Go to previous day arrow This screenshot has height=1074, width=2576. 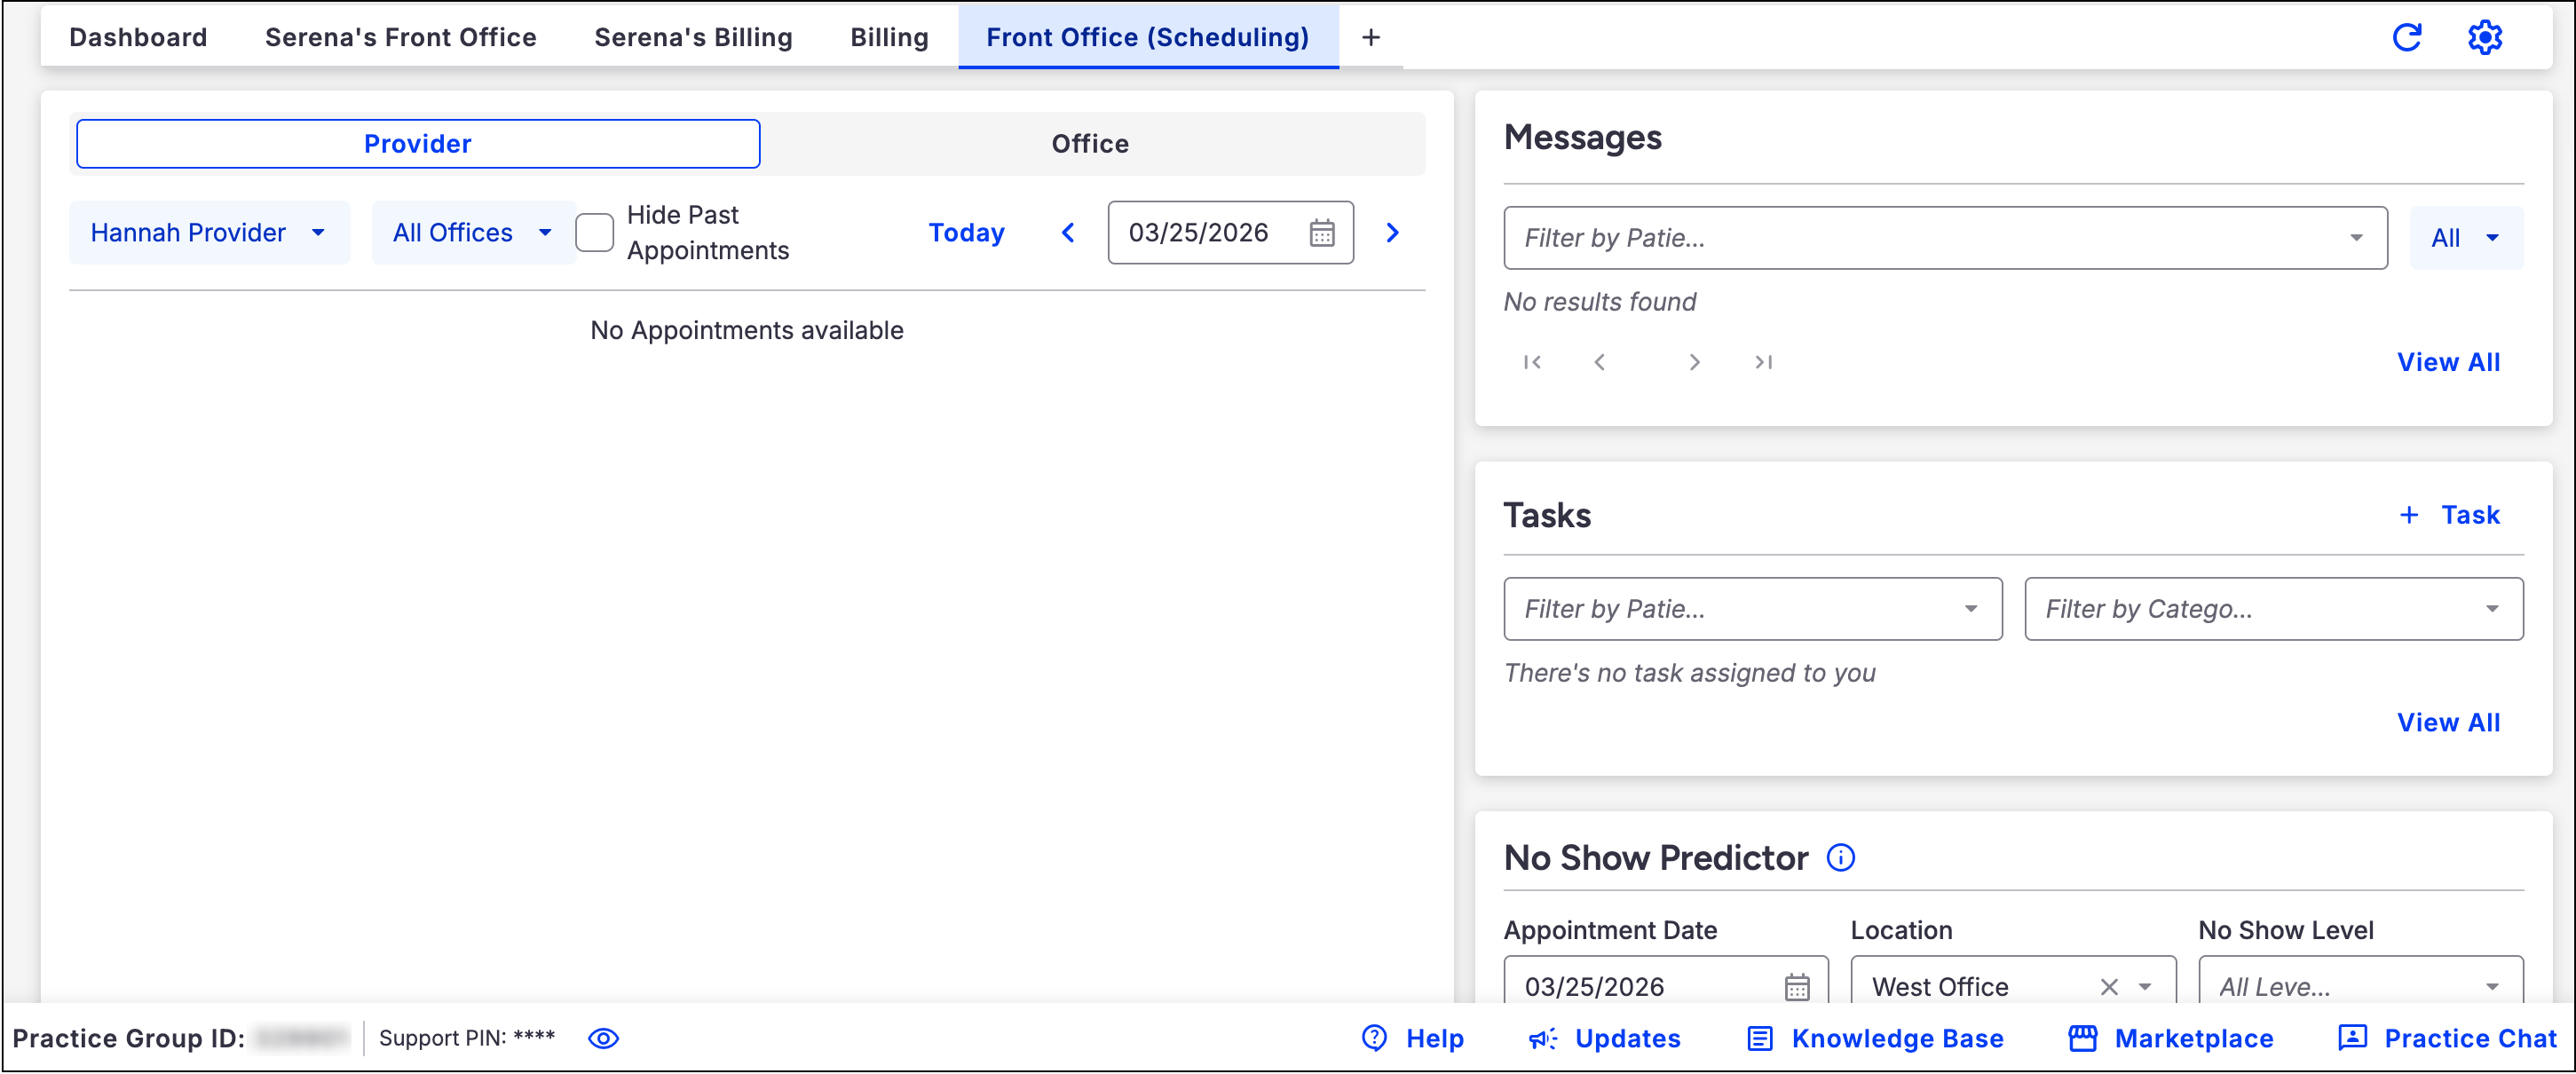coord(1068,233)
